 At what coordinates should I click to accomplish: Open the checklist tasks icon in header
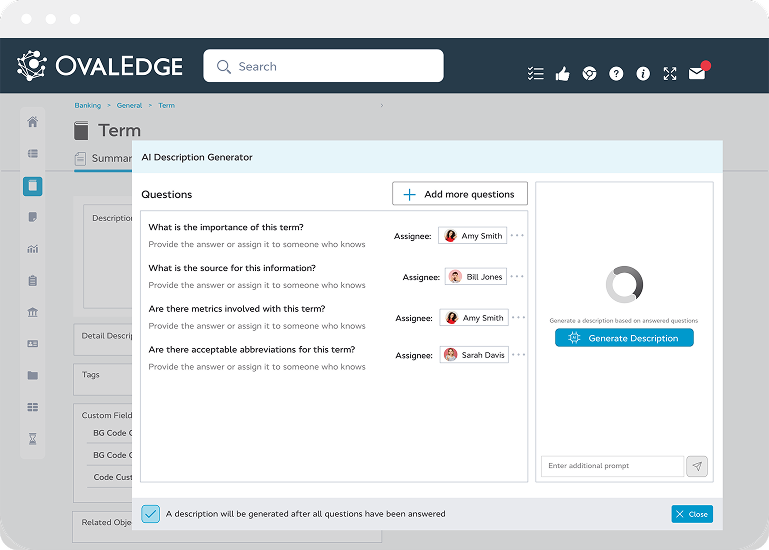click(x=536, y=74)
